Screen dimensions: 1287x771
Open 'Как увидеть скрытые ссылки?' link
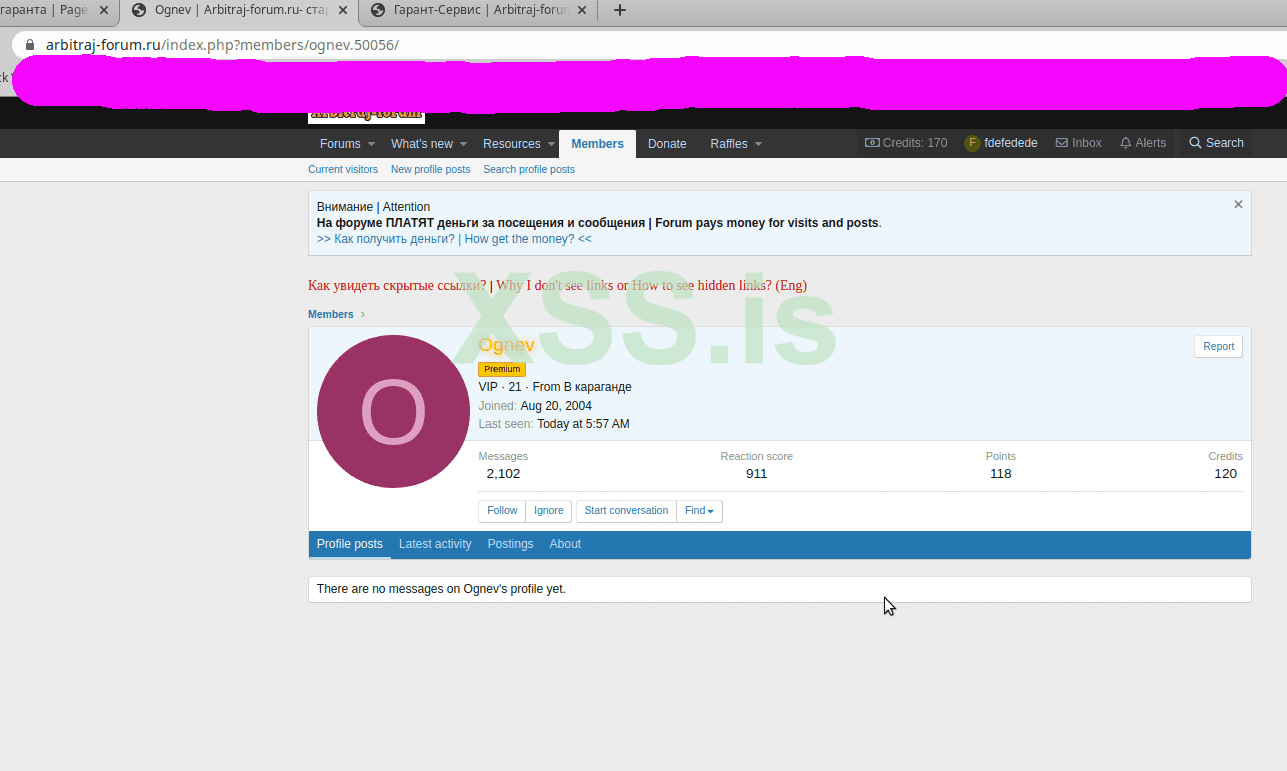pyautogui.click(x=397, y=285)
